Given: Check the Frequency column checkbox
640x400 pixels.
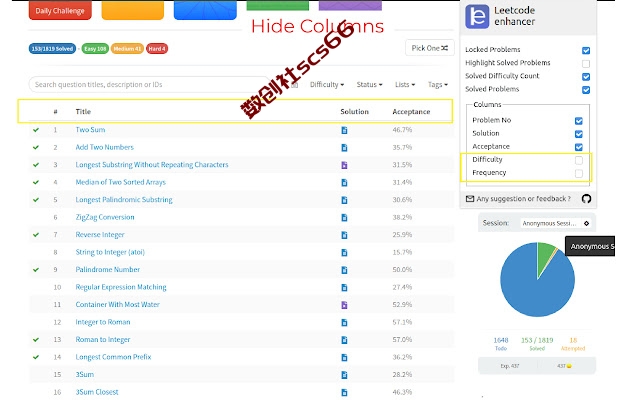Looking at the screenshot, I should click(x=578, y=173).
